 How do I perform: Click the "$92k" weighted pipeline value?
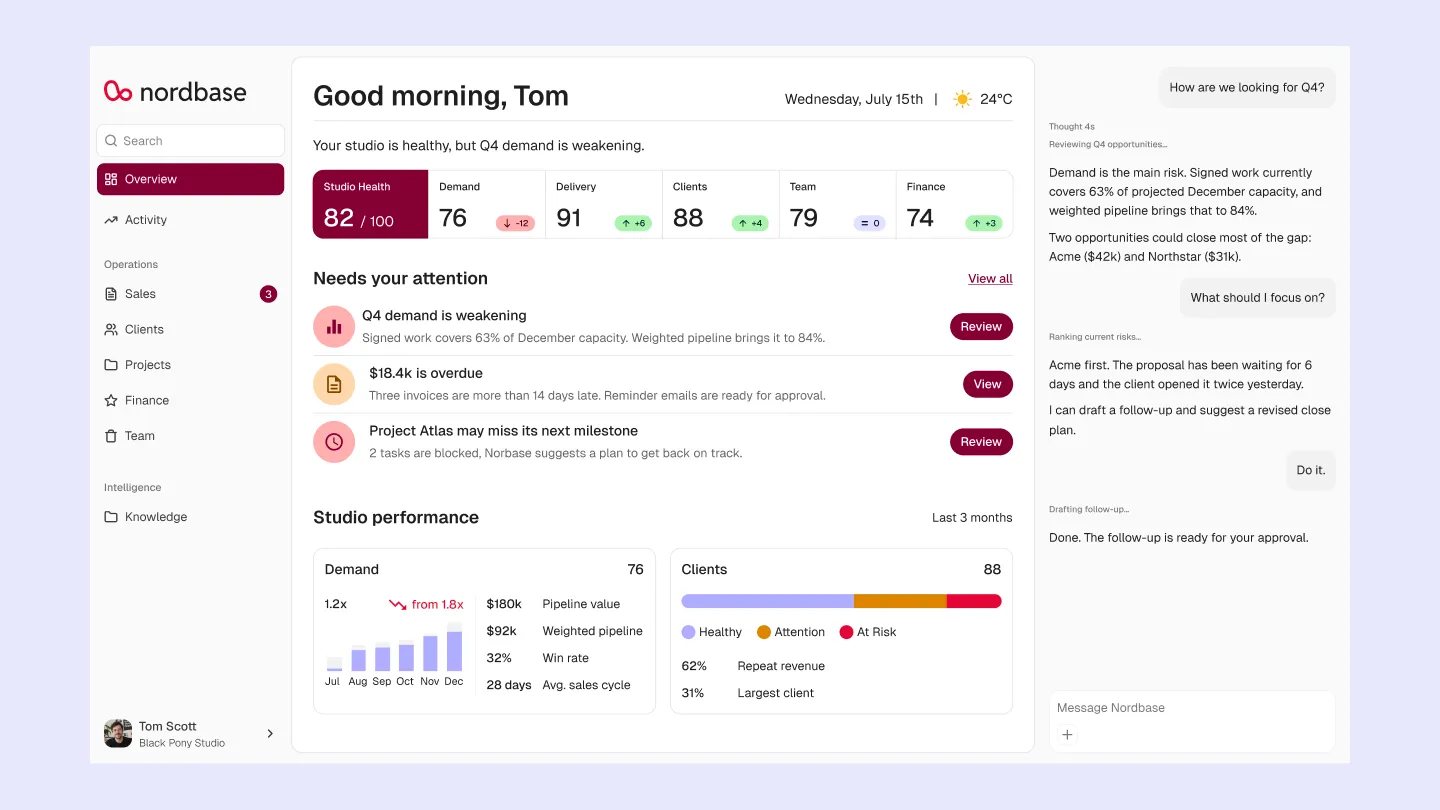point(502,631)
